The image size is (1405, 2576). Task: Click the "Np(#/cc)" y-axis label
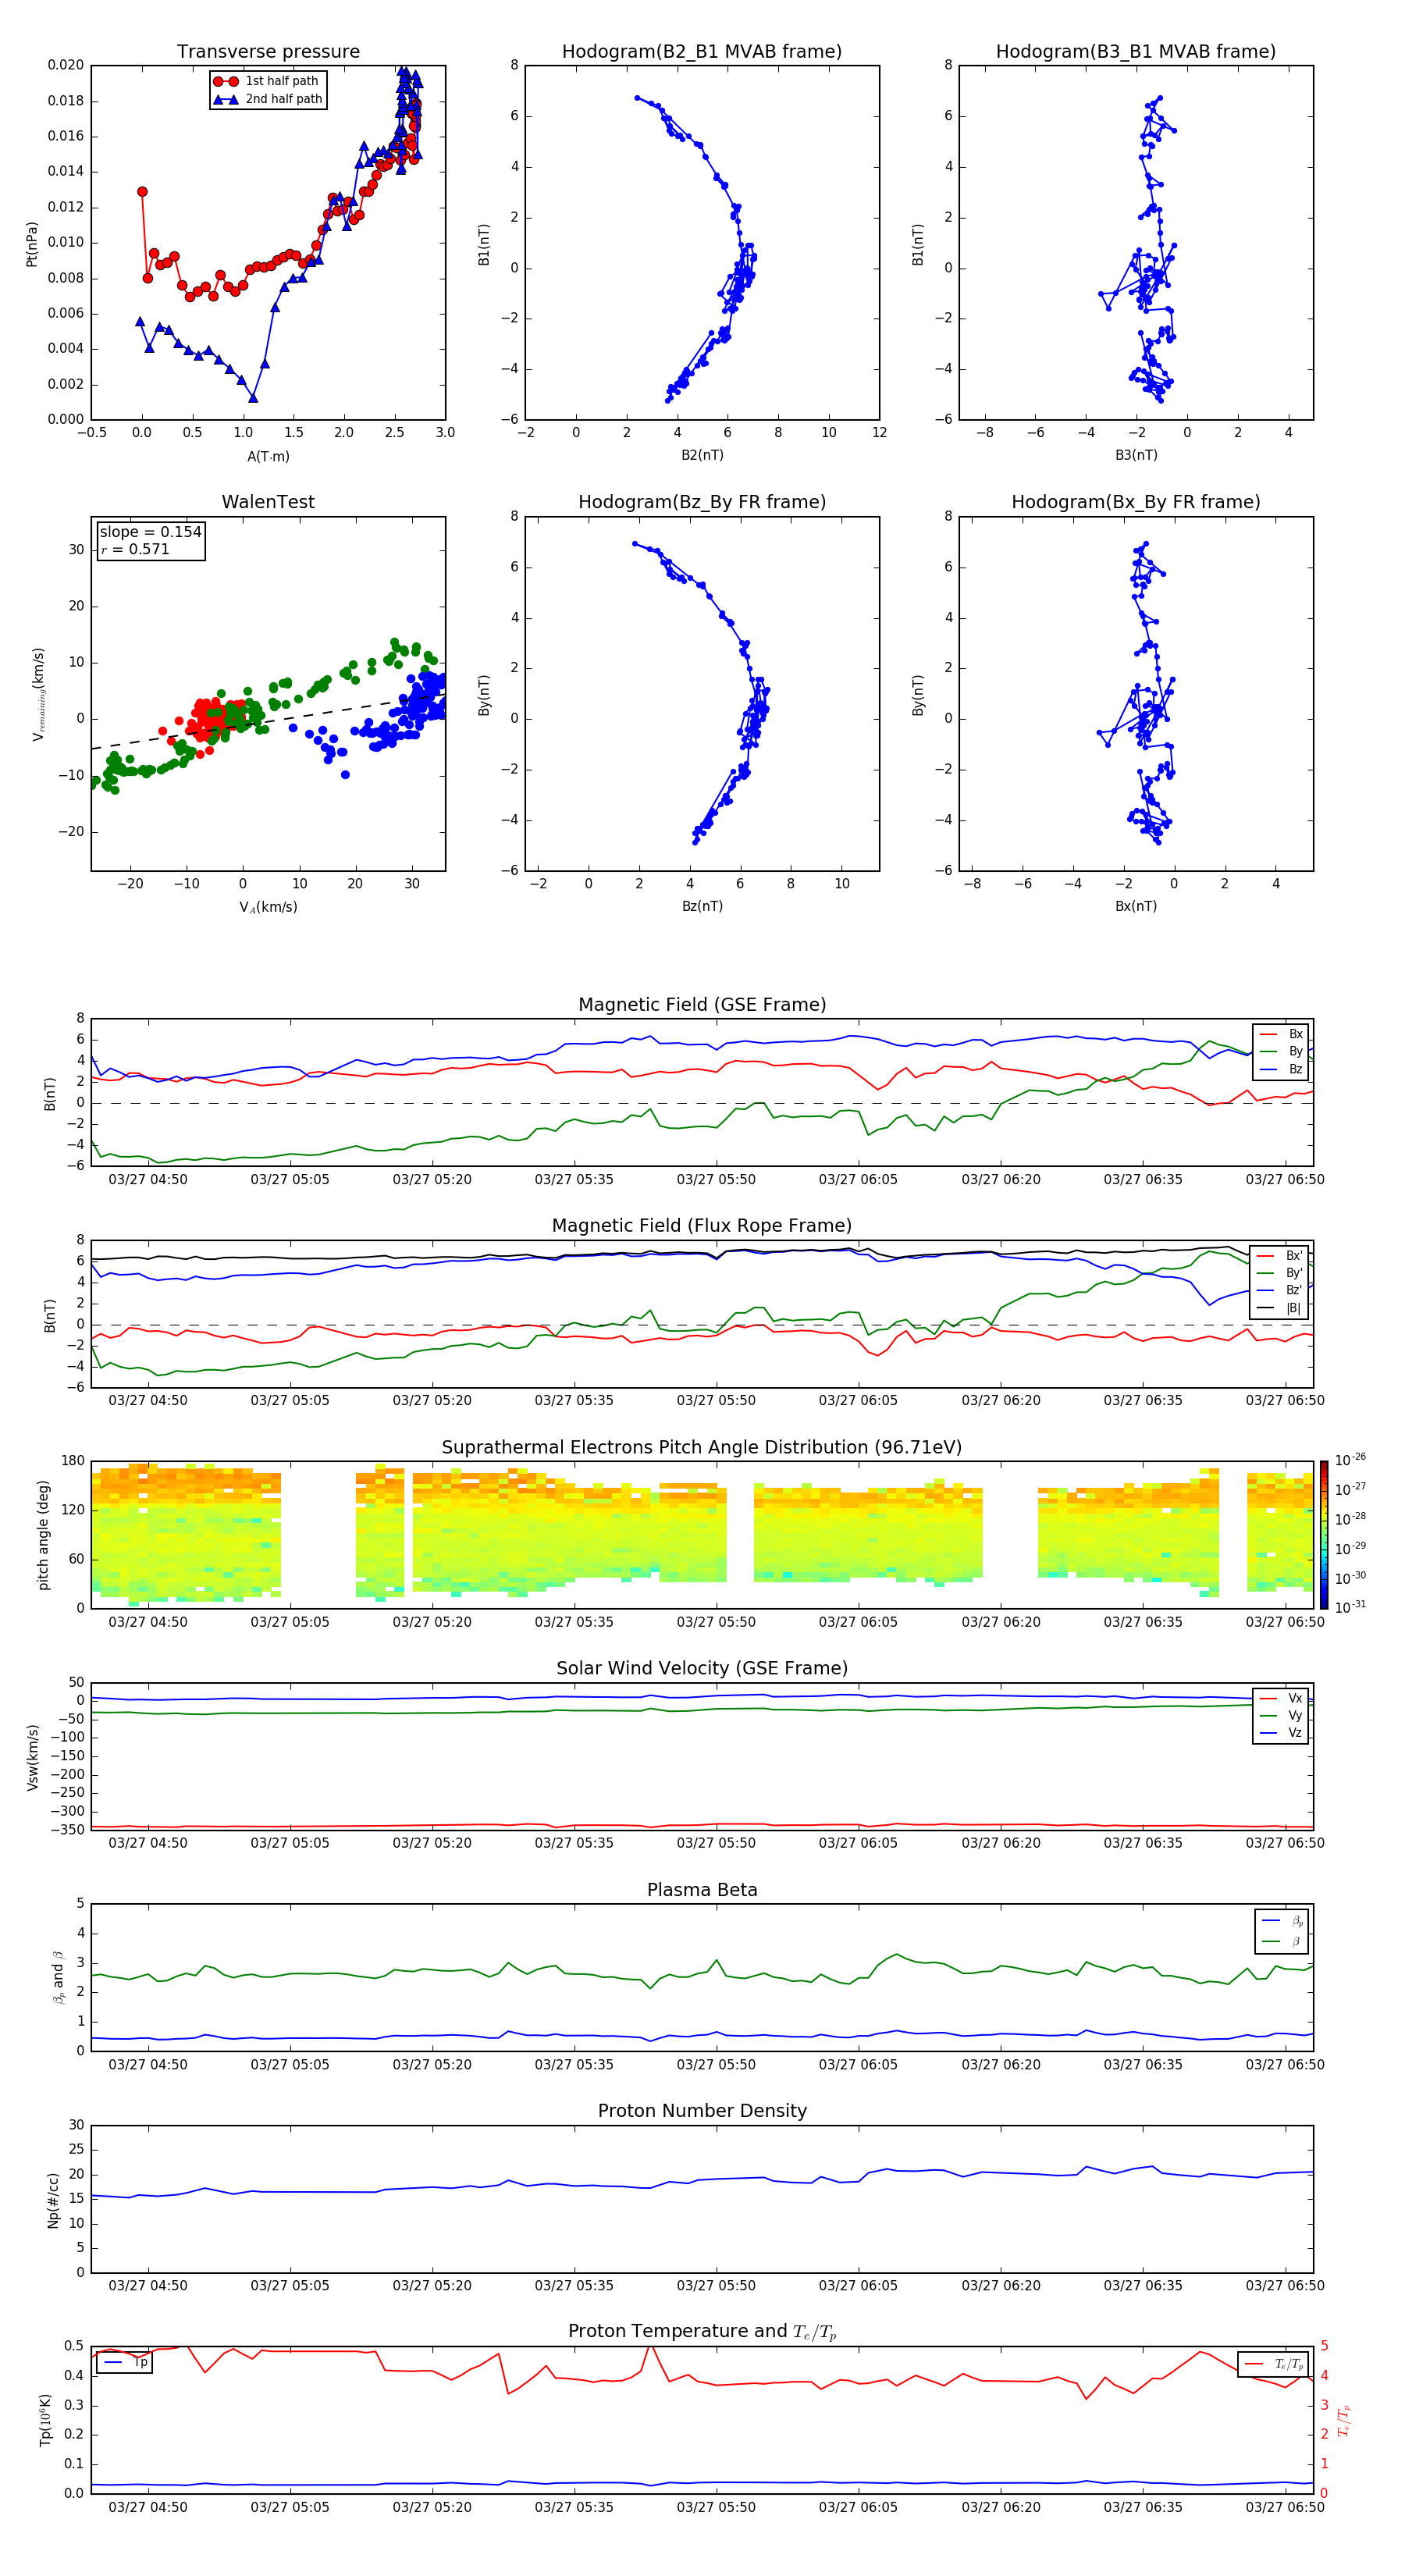(53, 2200)
